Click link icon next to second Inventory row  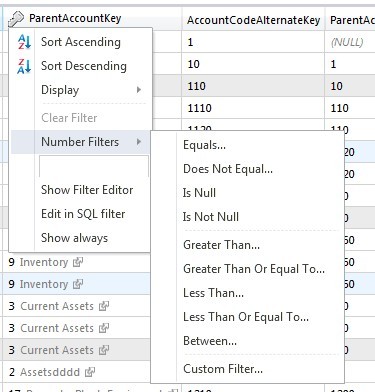(x=78, y=284)
